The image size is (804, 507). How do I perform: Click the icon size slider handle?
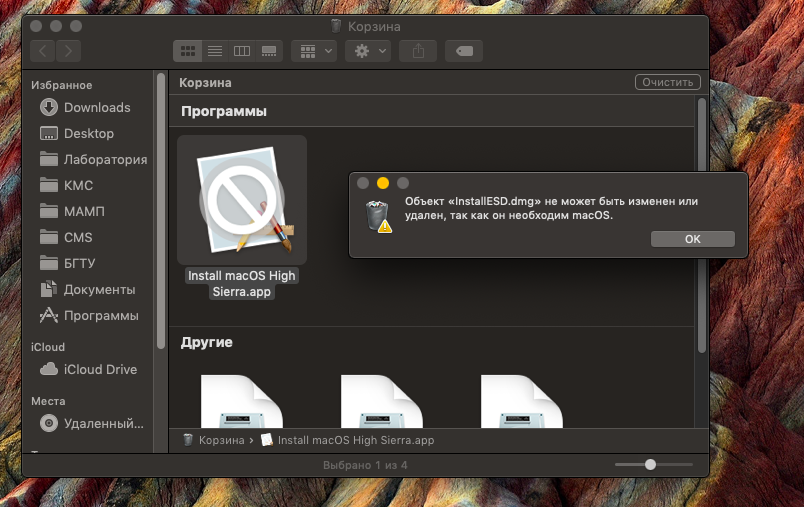[650, 464]
